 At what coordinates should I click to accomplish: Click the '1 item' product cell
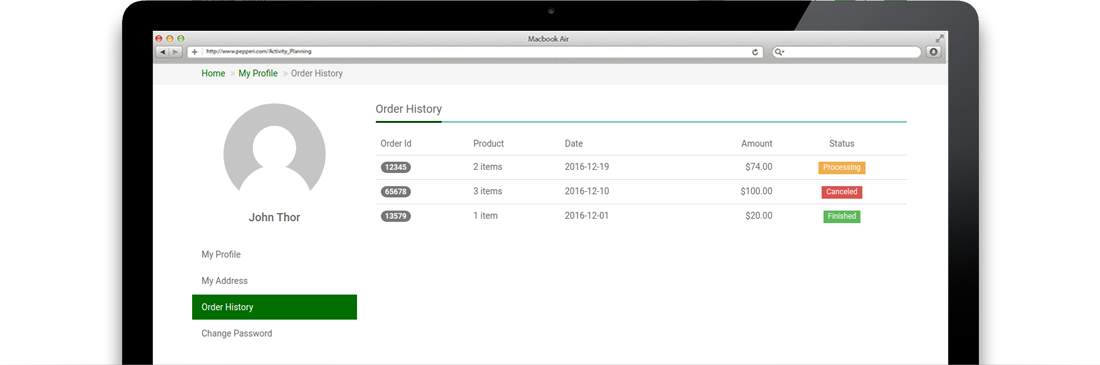pyautogui.click(x=485, y=215)
